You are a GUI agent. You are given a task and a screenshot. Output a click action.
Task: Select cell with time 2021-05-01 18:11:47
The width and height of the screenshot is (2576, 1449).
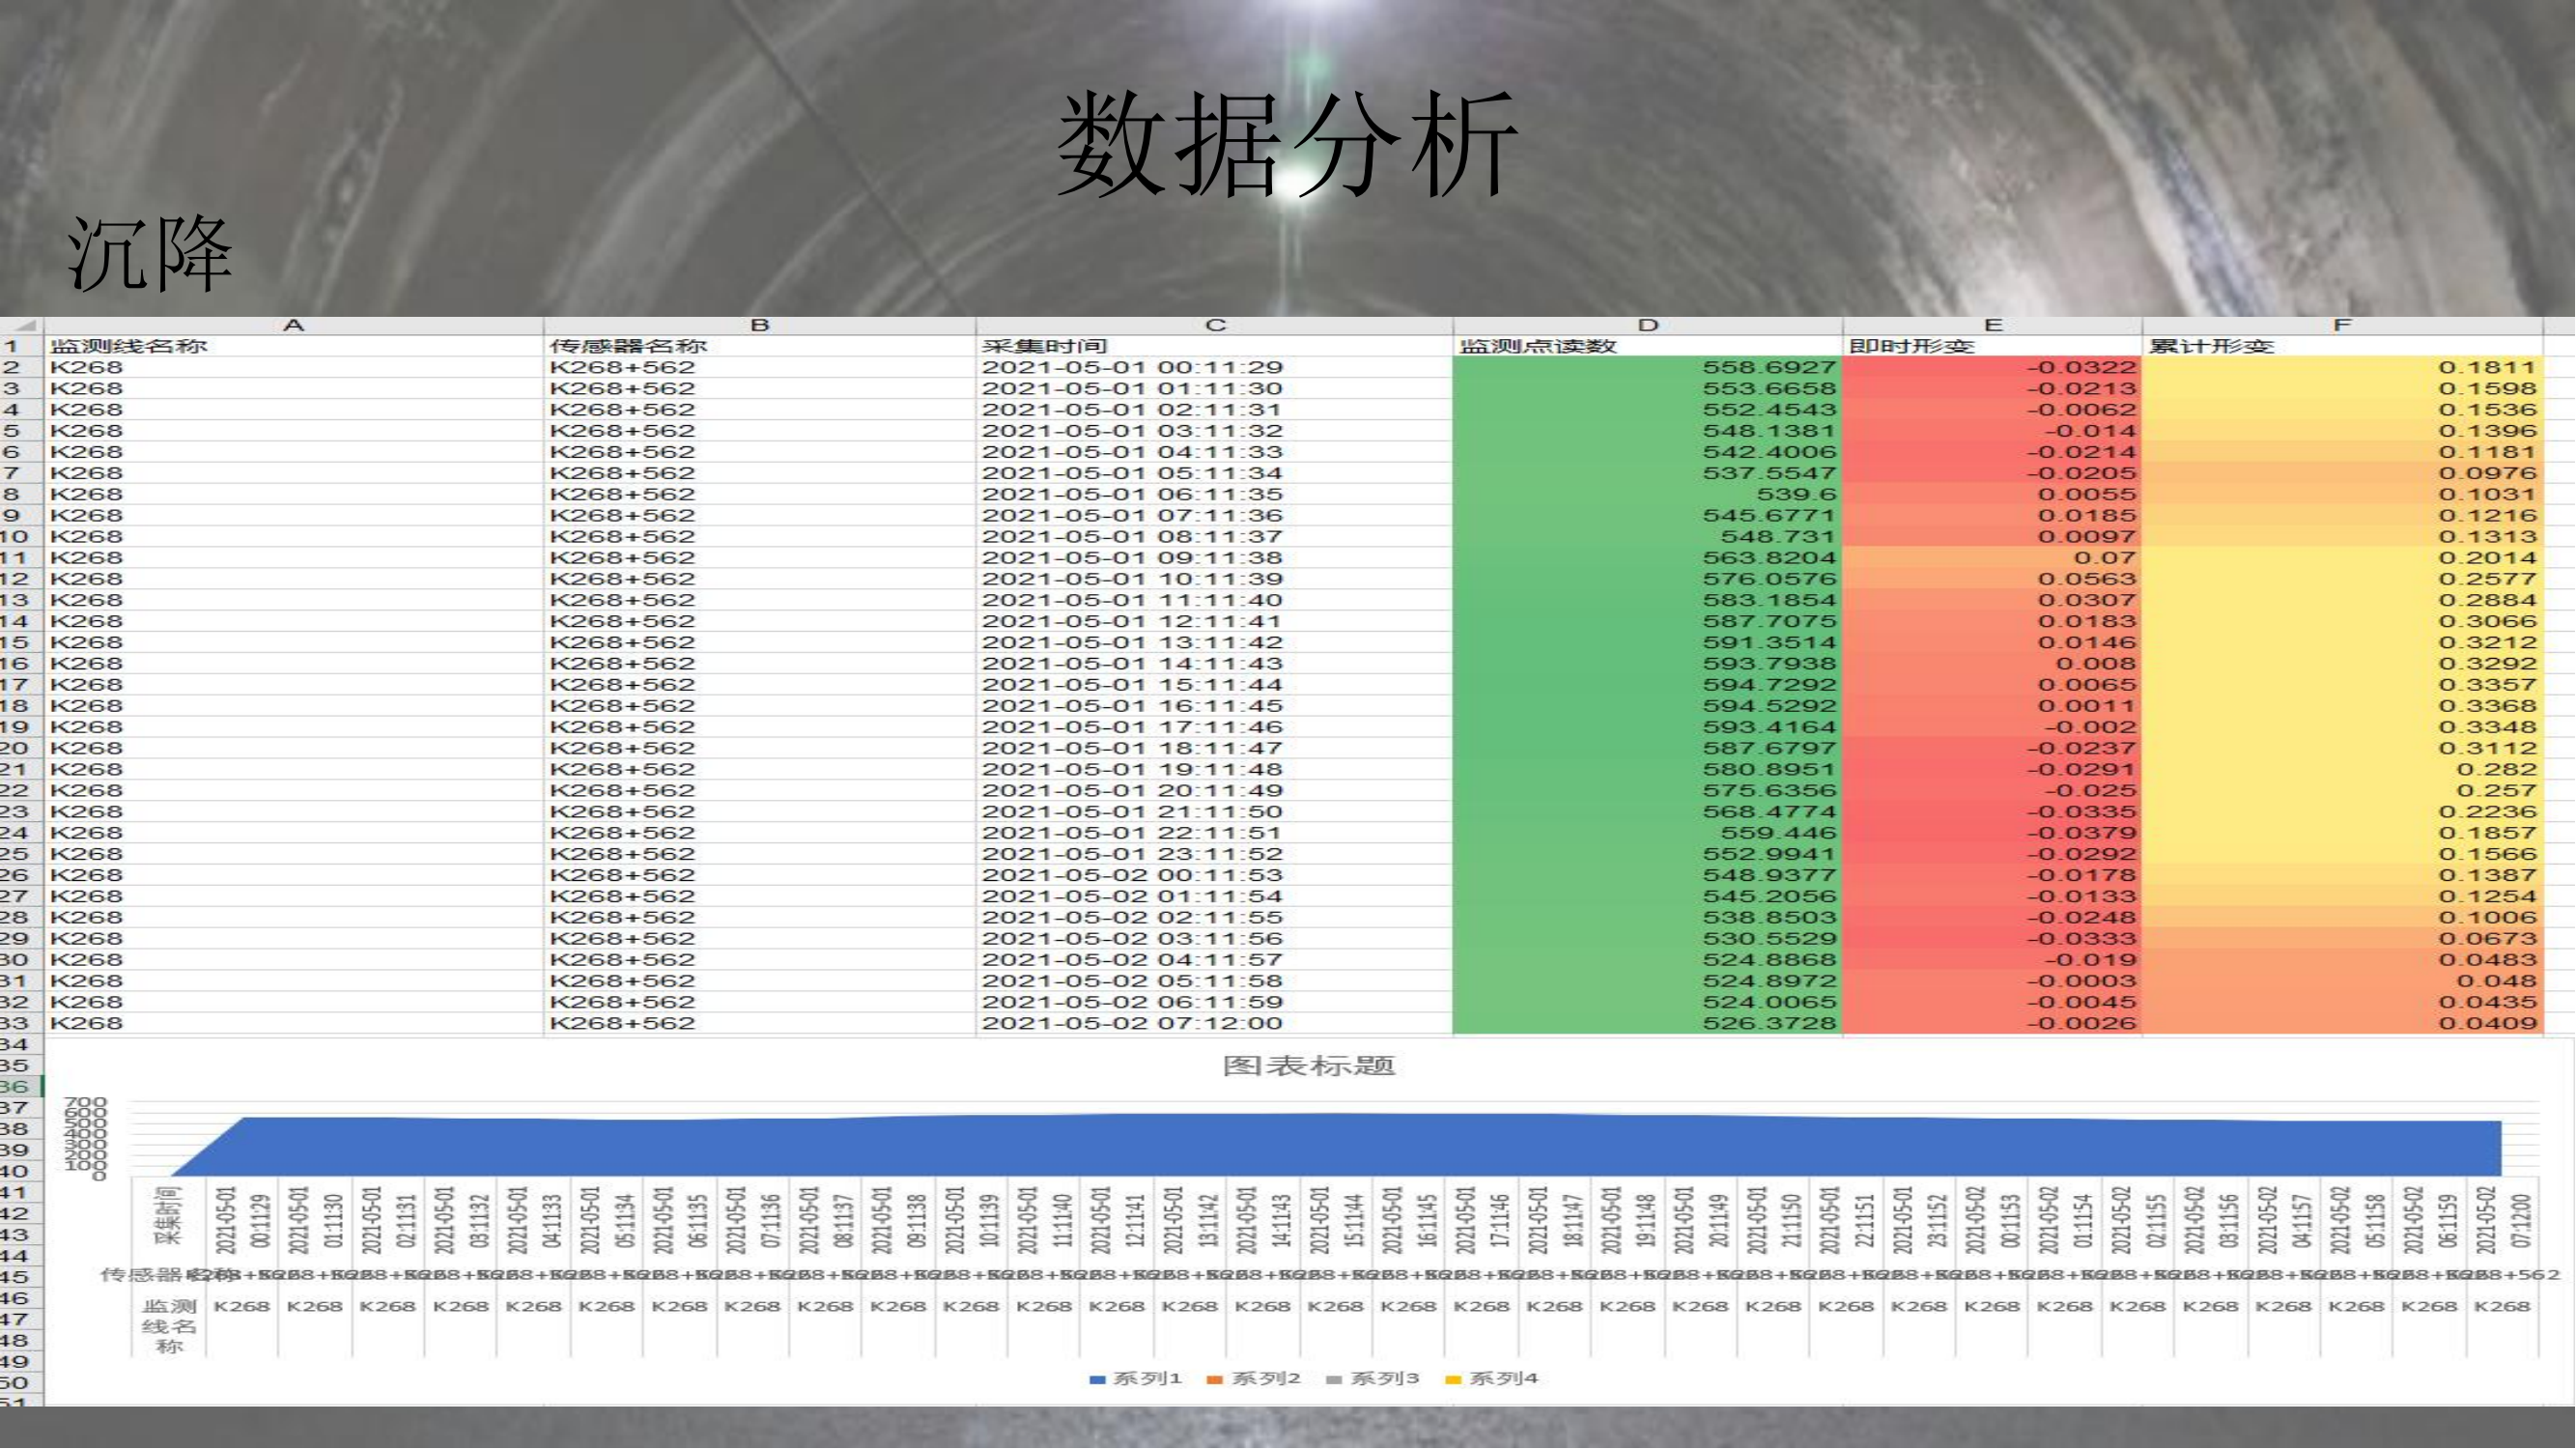tap(1214, 748)
